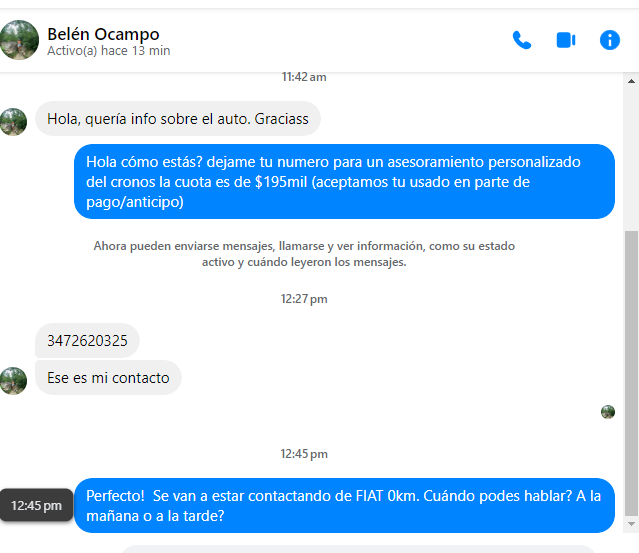Click the 12:45 pm timestamp tooltip
Screen dimensions: 639x553
click(36, 505)
